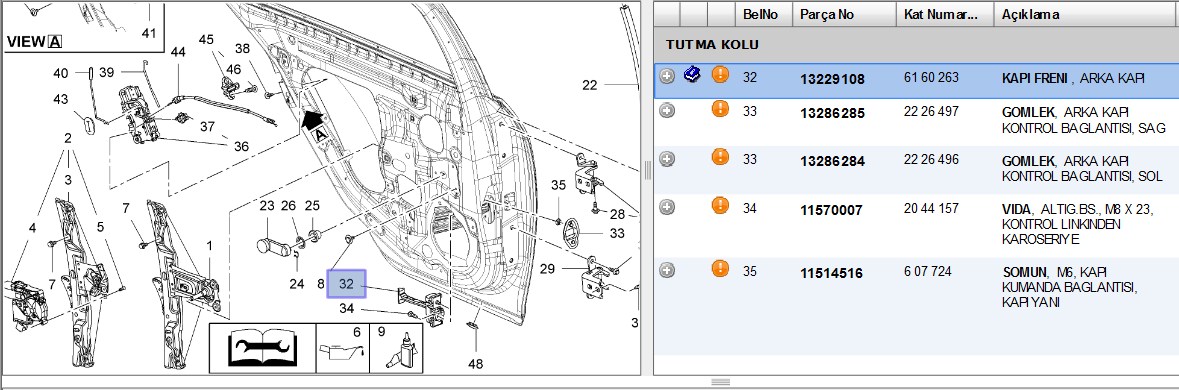Click callout 41 in the diagram

coord(149,33)
